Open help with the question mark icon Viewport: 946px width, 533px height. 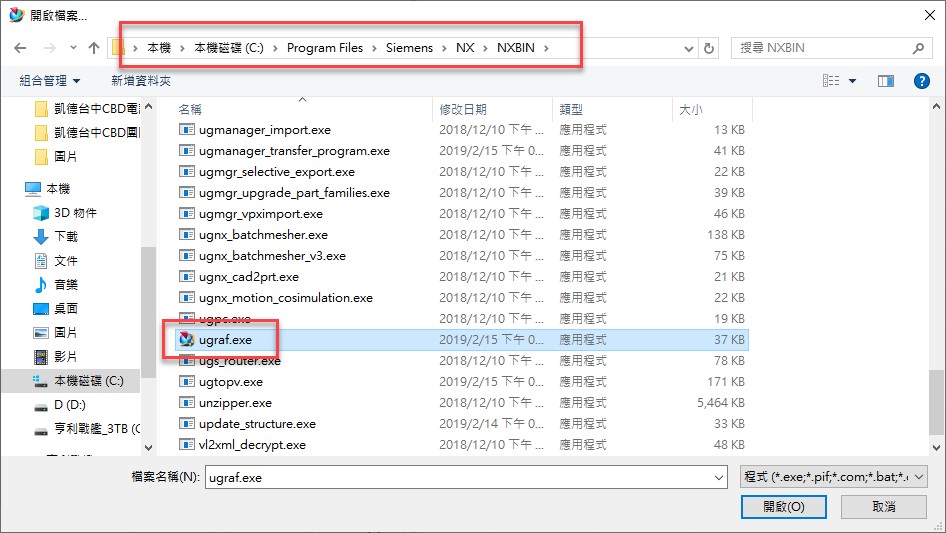[x=921, y=80]
